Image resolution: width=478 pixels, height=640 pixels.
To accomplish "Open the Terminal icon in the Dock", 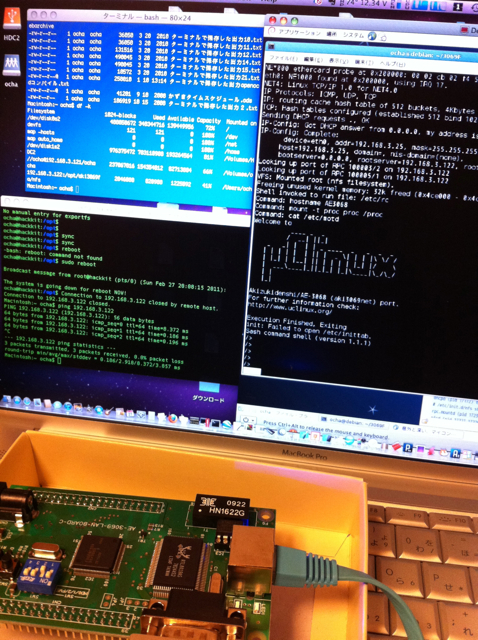I will 215,423.
